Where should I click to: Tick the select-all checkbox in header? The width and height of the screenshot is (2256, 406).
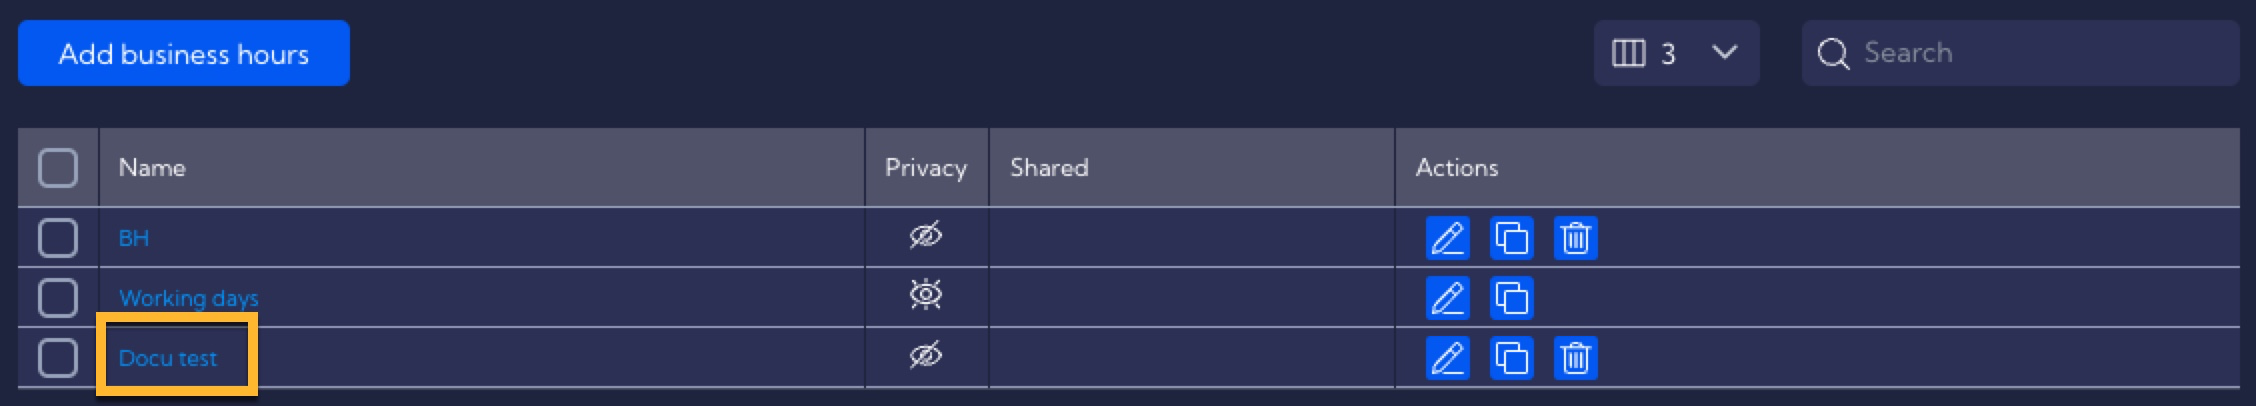58,168
